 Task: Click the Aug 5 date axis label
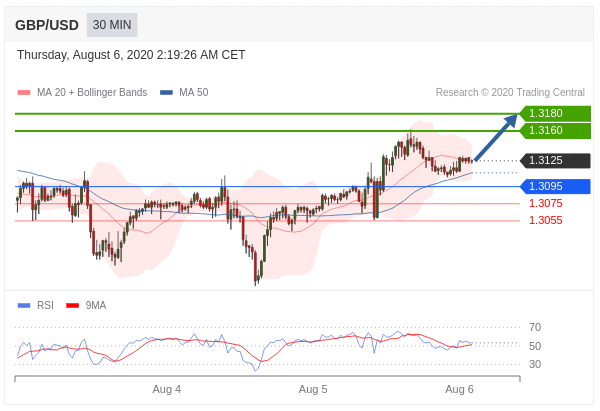tap(313, 389)
